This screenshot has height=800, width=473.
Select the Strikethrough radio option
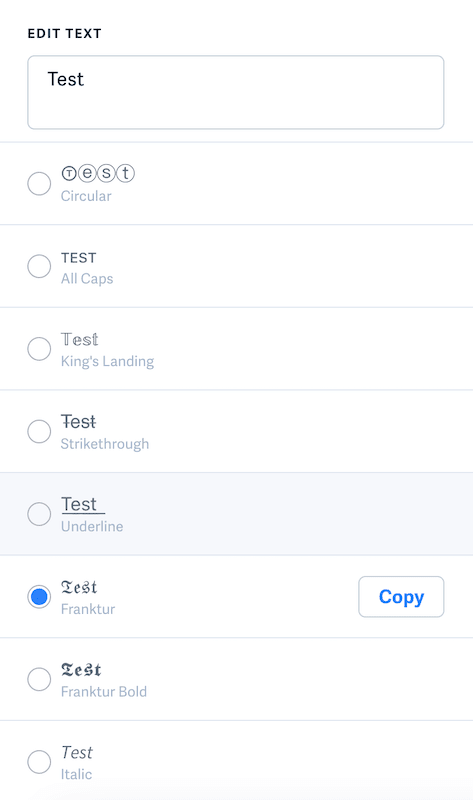tap(39, 432)
